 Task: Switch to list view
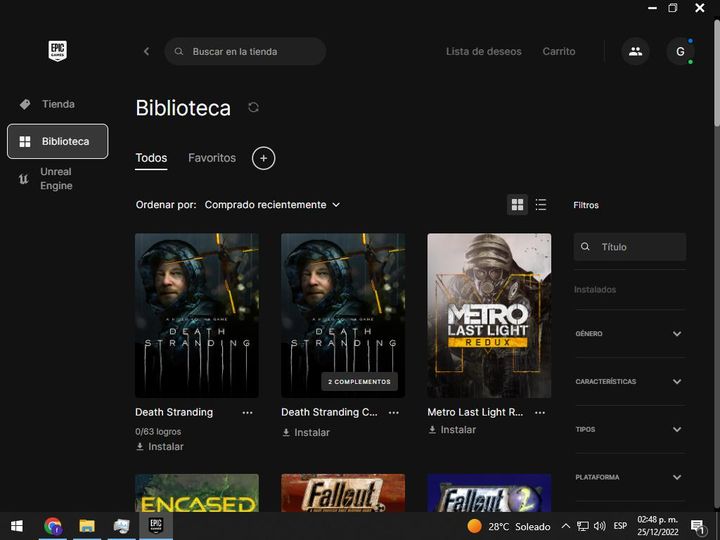[541, 205]
